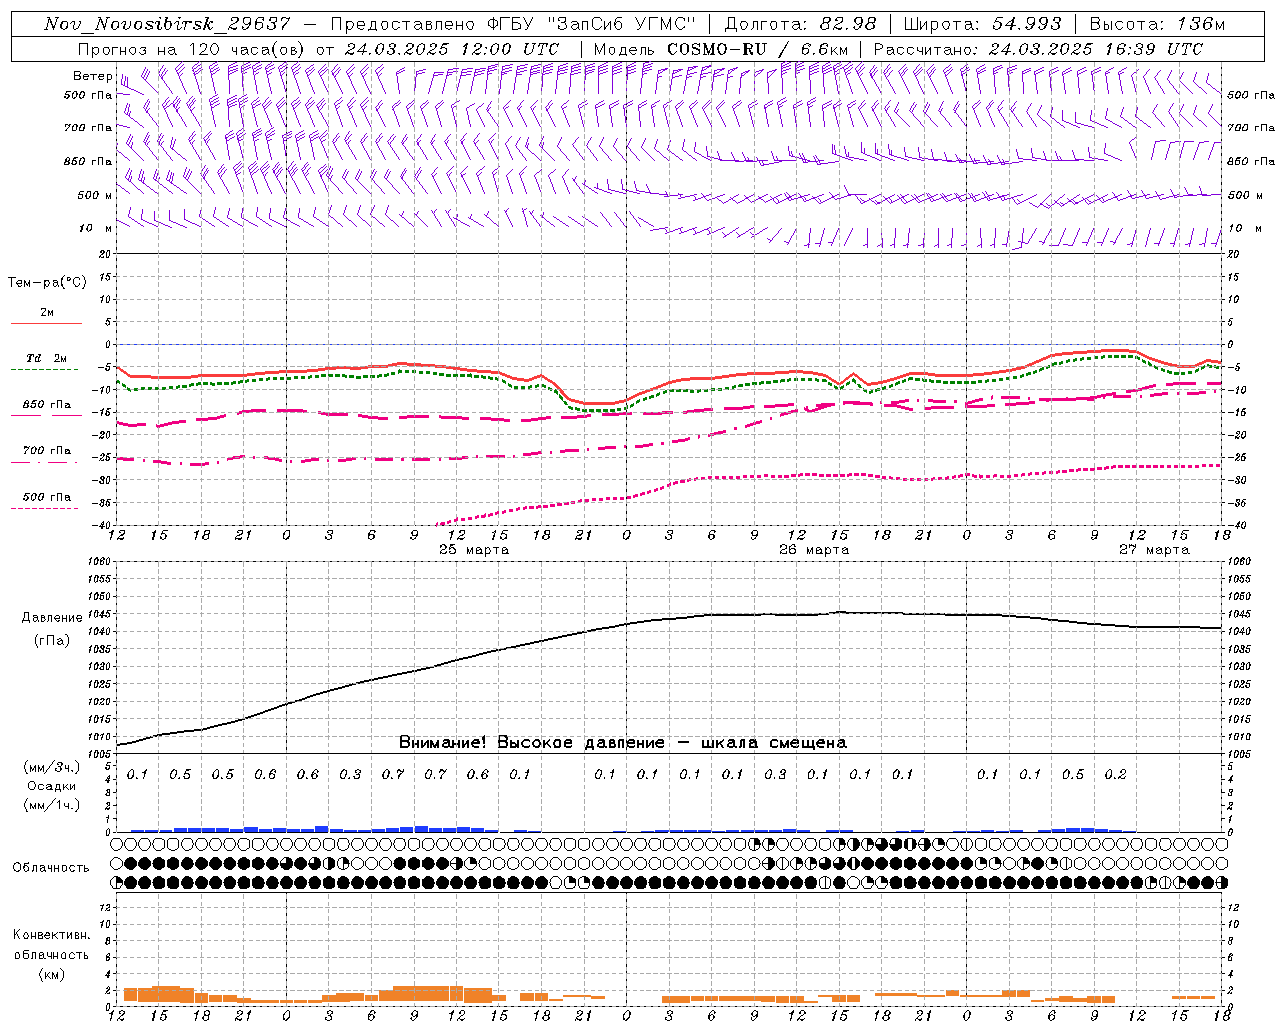Select the warning Внимание! Высокое давление — шкала смещена
Screen dimensions: 1280x1024
click(x=622, y=743)
